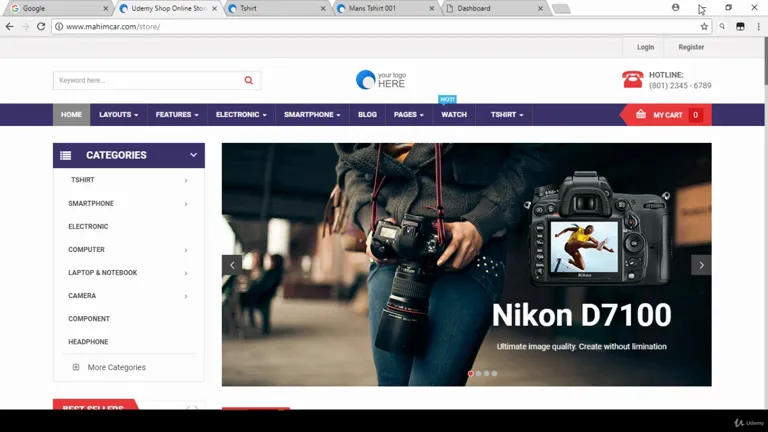This screenshot has height=432, width=768.
Task: Click the red hotline telephone icon
Action: pos(632,79)
